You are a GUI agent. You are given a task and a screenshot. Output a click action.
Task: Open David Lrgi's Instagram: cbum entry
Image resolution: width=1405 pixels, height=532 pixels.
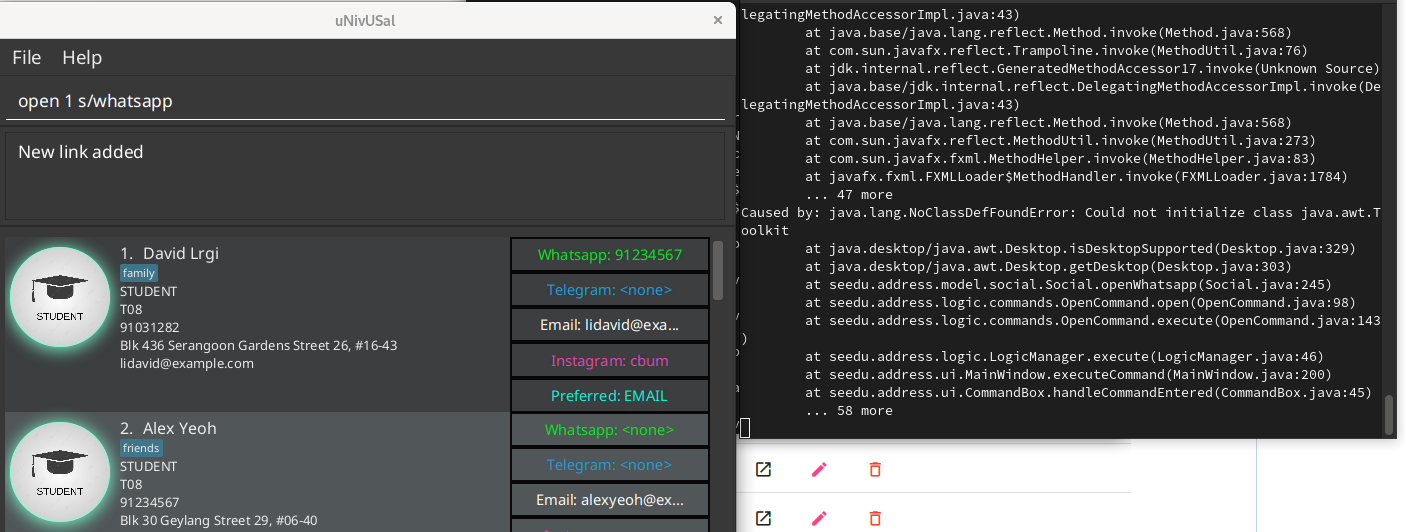coord(610,360)
